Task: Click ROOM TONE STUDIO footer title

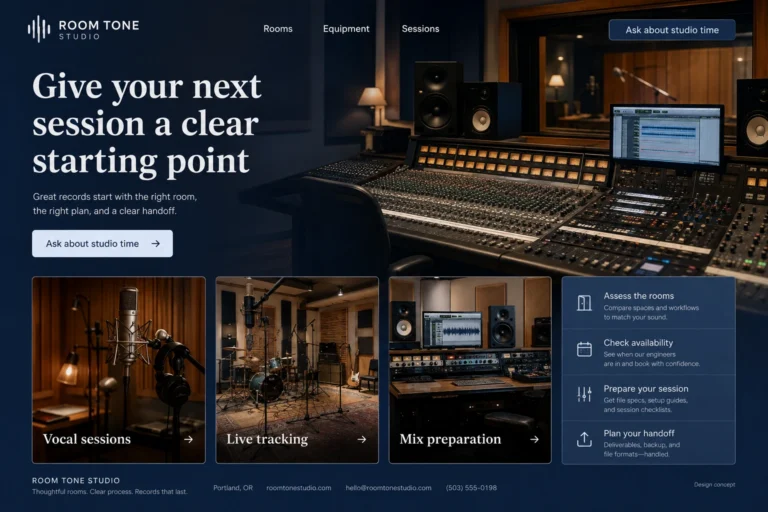Action: (76, 481)
